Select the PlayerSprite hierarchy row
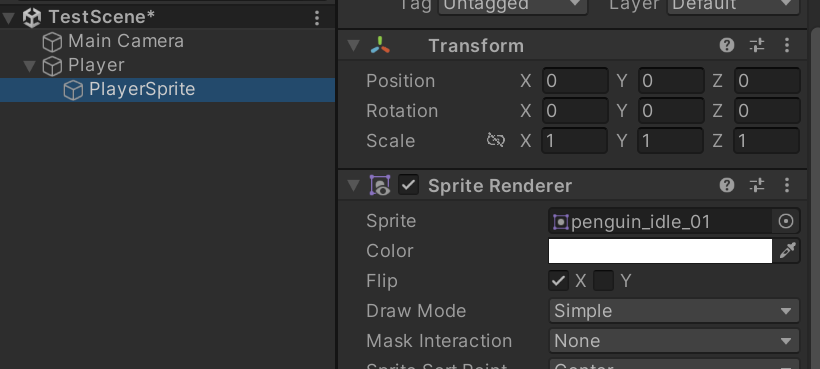Screen dimensions: 820x369 [x=167, y=90]
